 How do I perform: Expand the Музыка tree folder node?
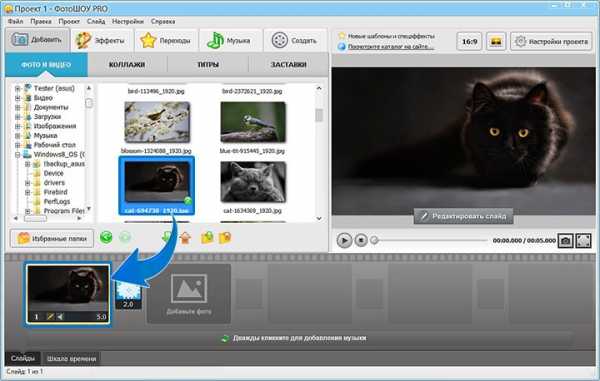click(18, 136)
